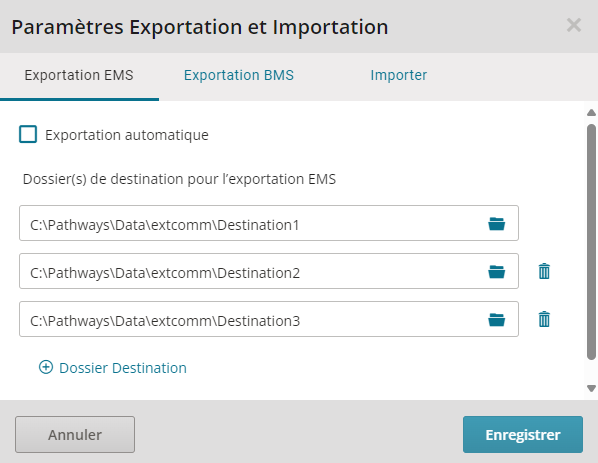Viewport: 598px width, 463px height.
Task: Close the Paramètres Exportation et Importation dialog
Action: click(x=574, y=26)
